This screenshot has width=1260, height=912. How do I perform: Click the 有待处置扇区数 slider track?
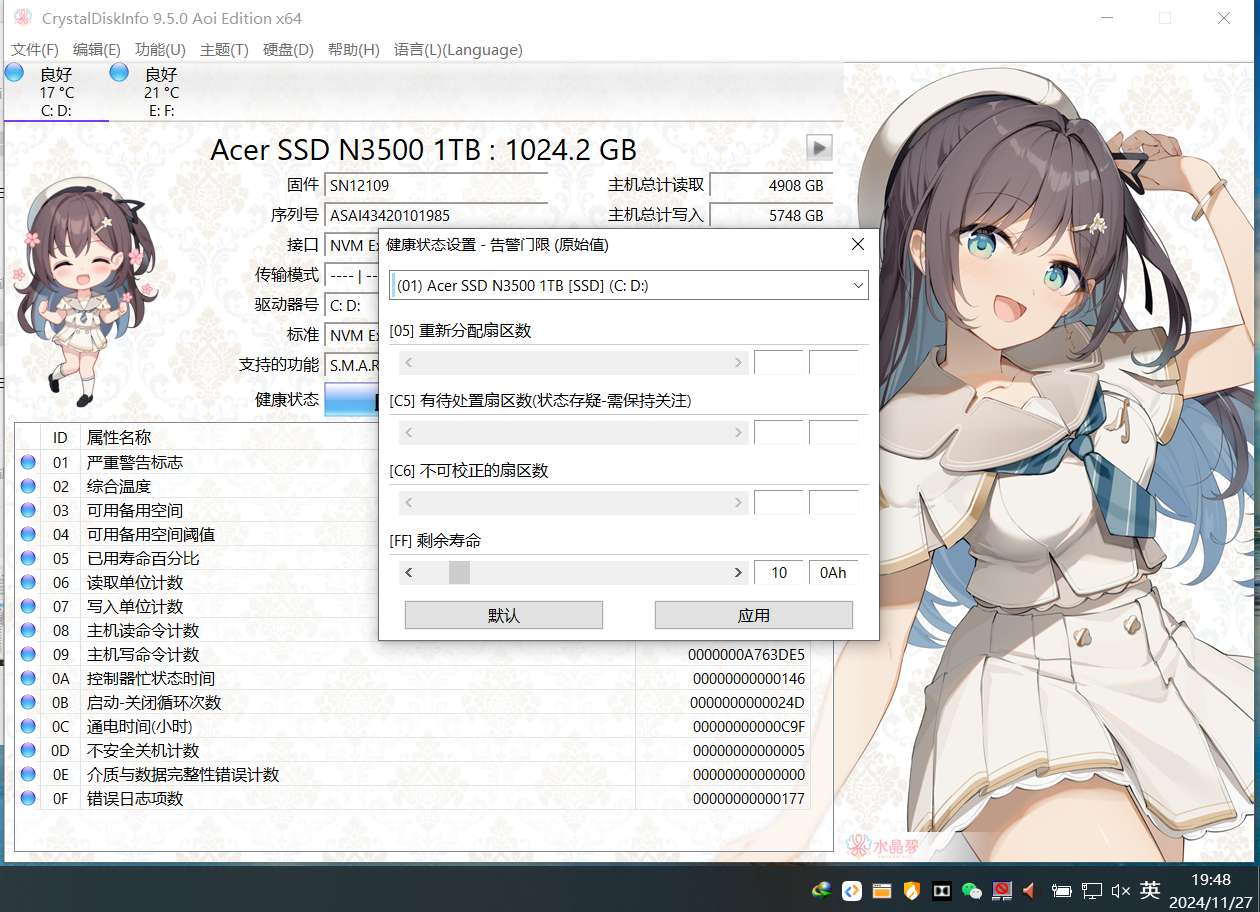tap(574, 432)
